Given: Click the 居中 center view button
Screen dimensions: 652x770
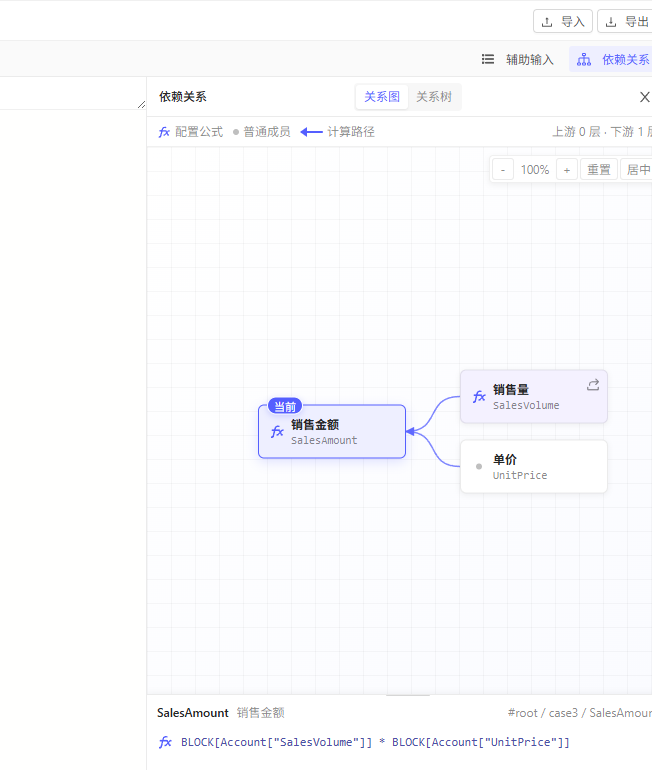Looking at the screenshot, I should 637,170.
